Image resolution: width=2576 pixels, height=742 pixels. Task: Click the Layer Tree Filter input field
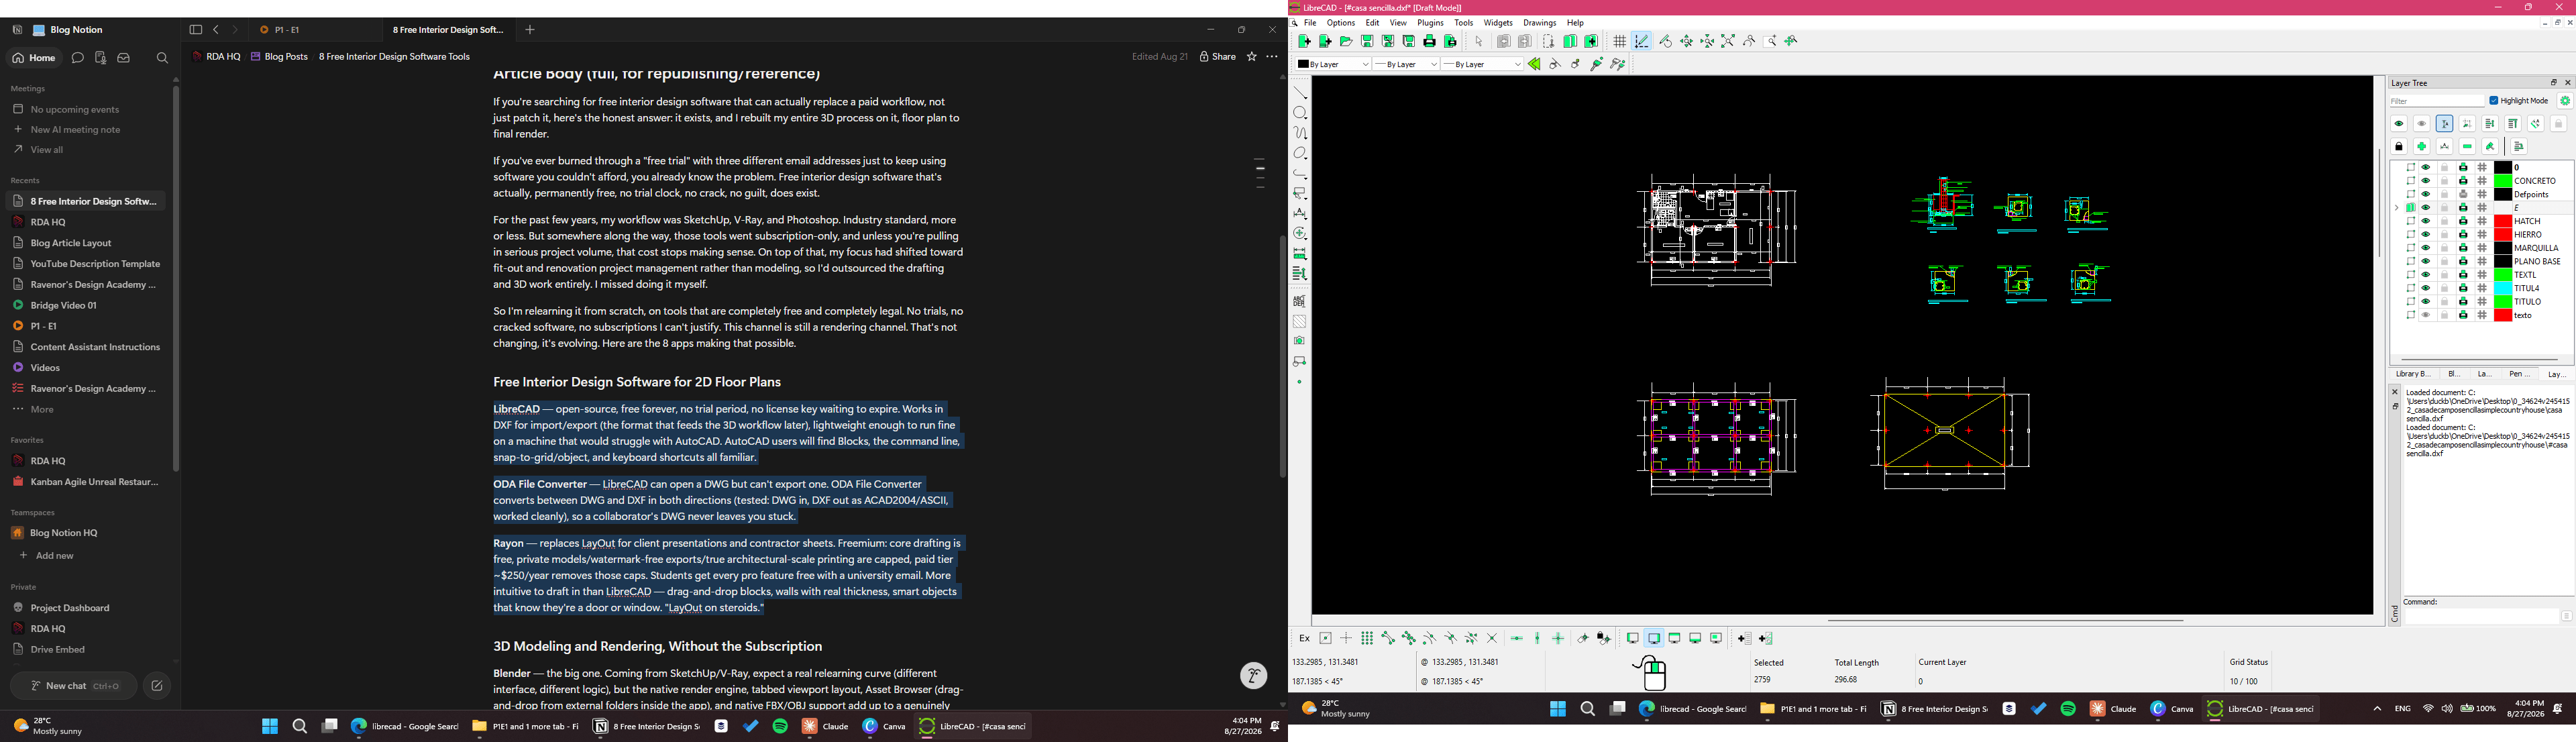coord(2437,101)
